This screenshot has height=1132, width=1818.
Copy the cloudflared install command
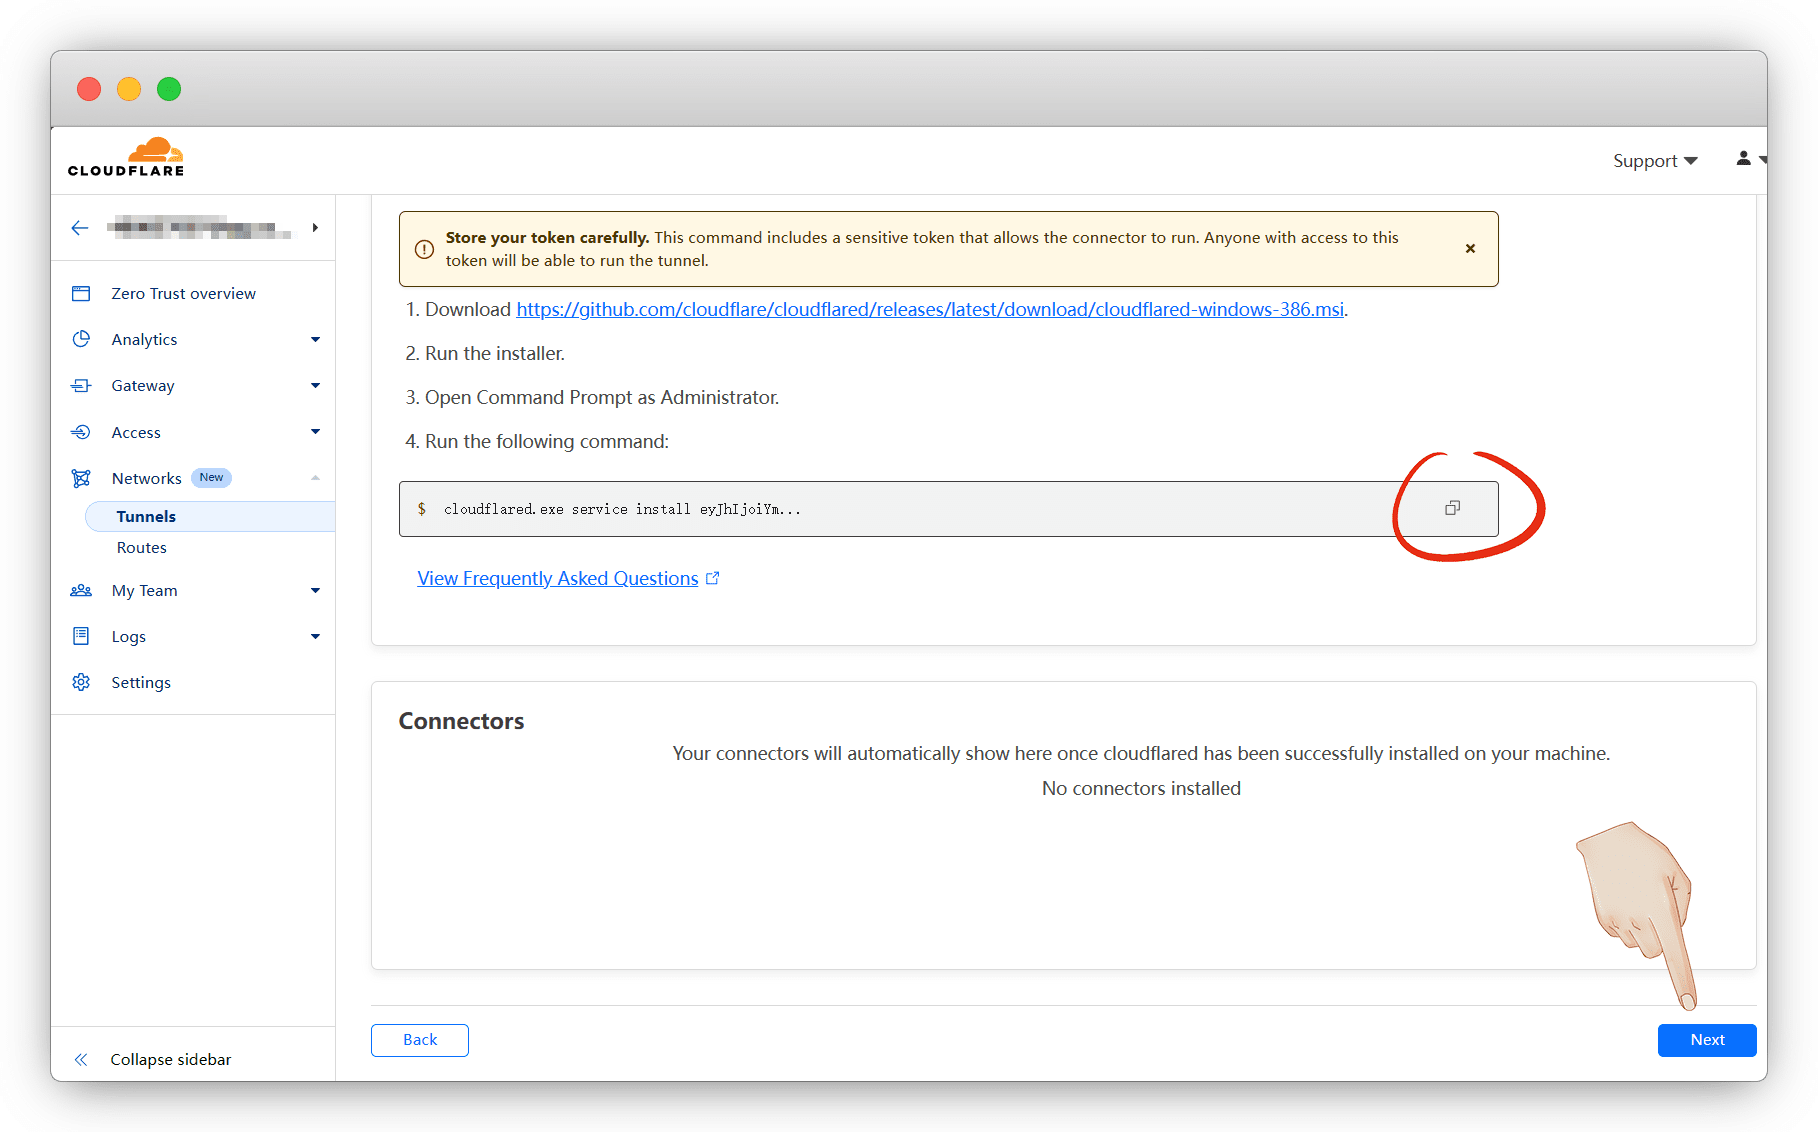point(1452,508)
